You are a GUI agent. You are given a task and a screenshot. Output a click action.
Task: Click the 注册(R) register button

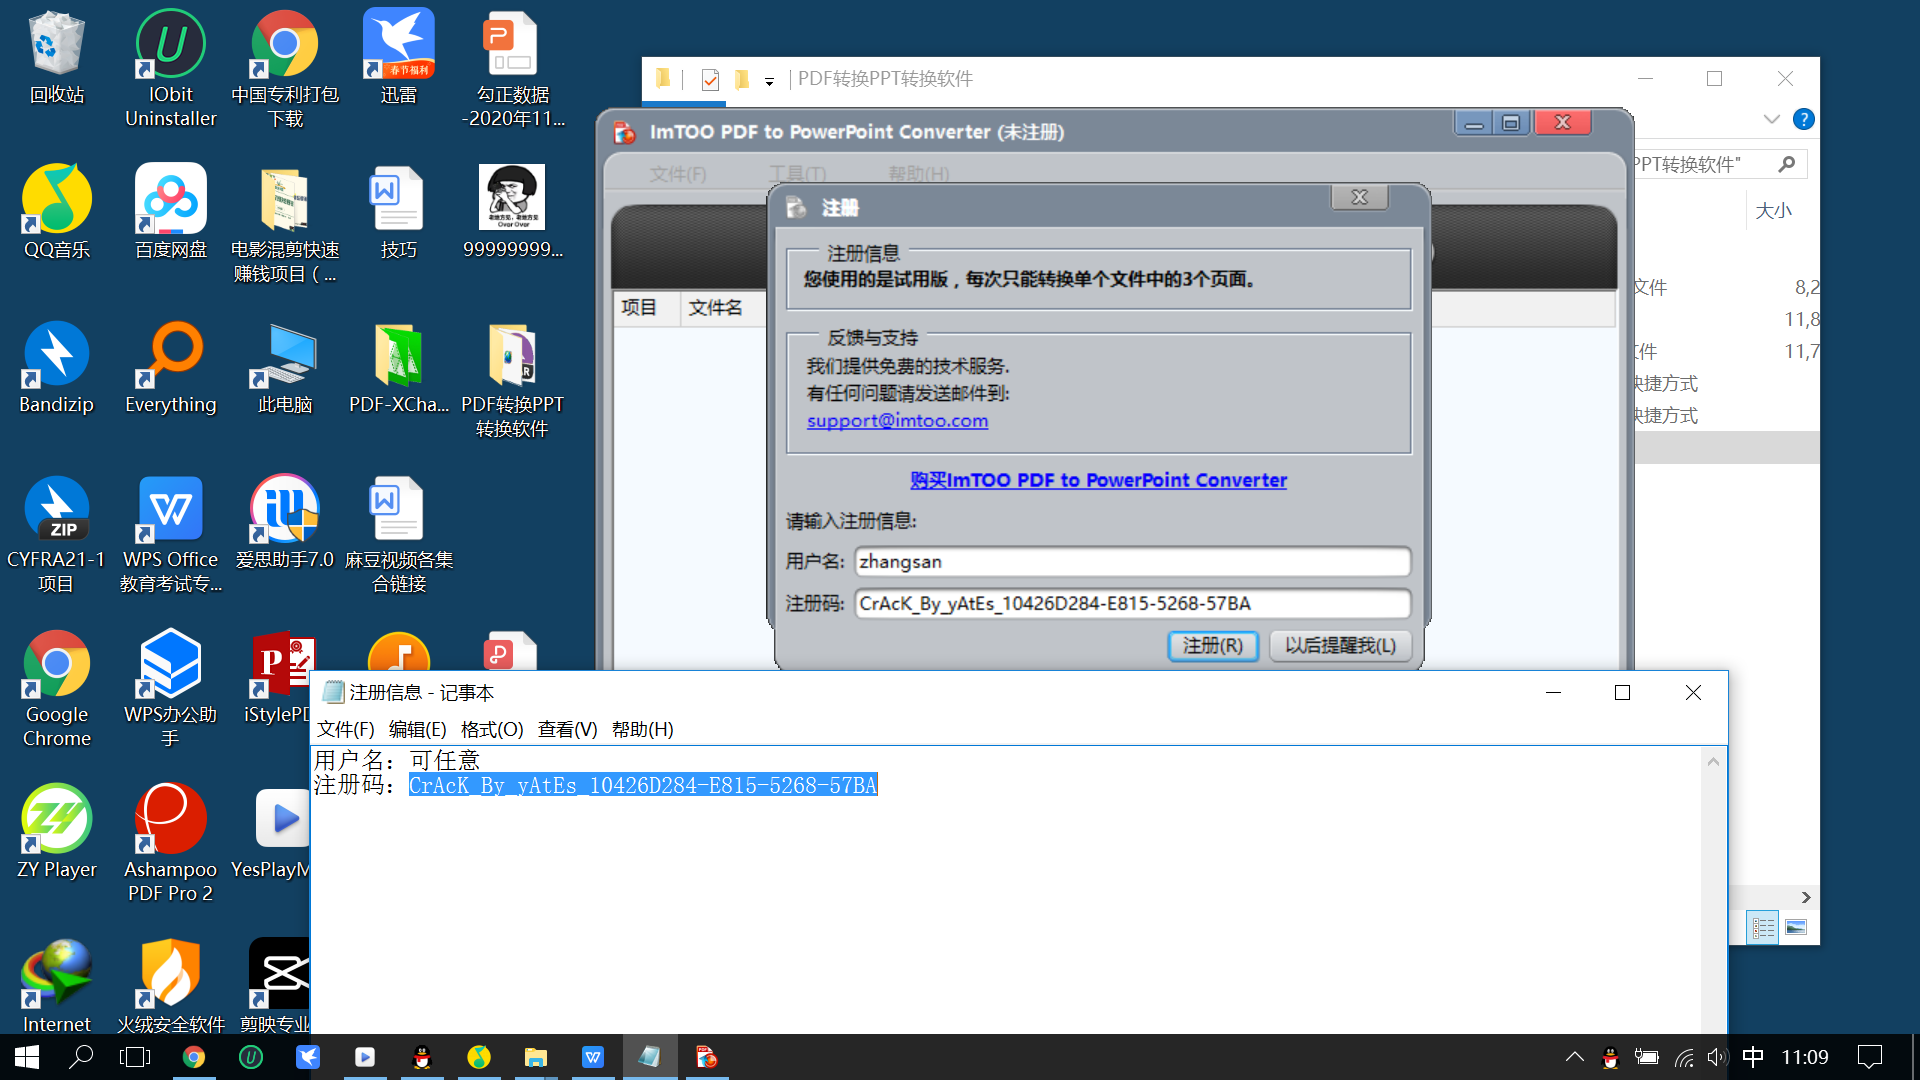click(1212, 645)
